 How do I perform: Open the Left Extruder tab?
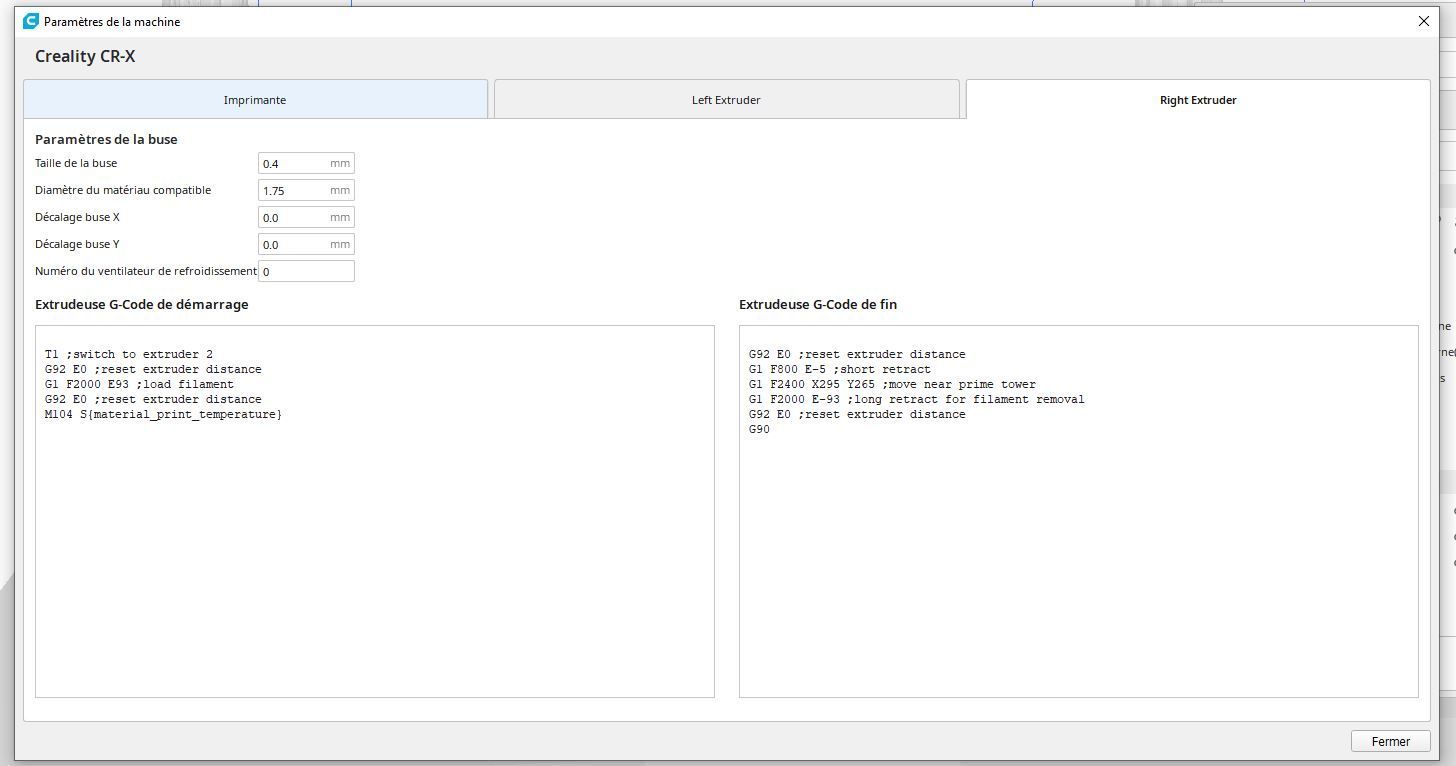tap(726, 100)
